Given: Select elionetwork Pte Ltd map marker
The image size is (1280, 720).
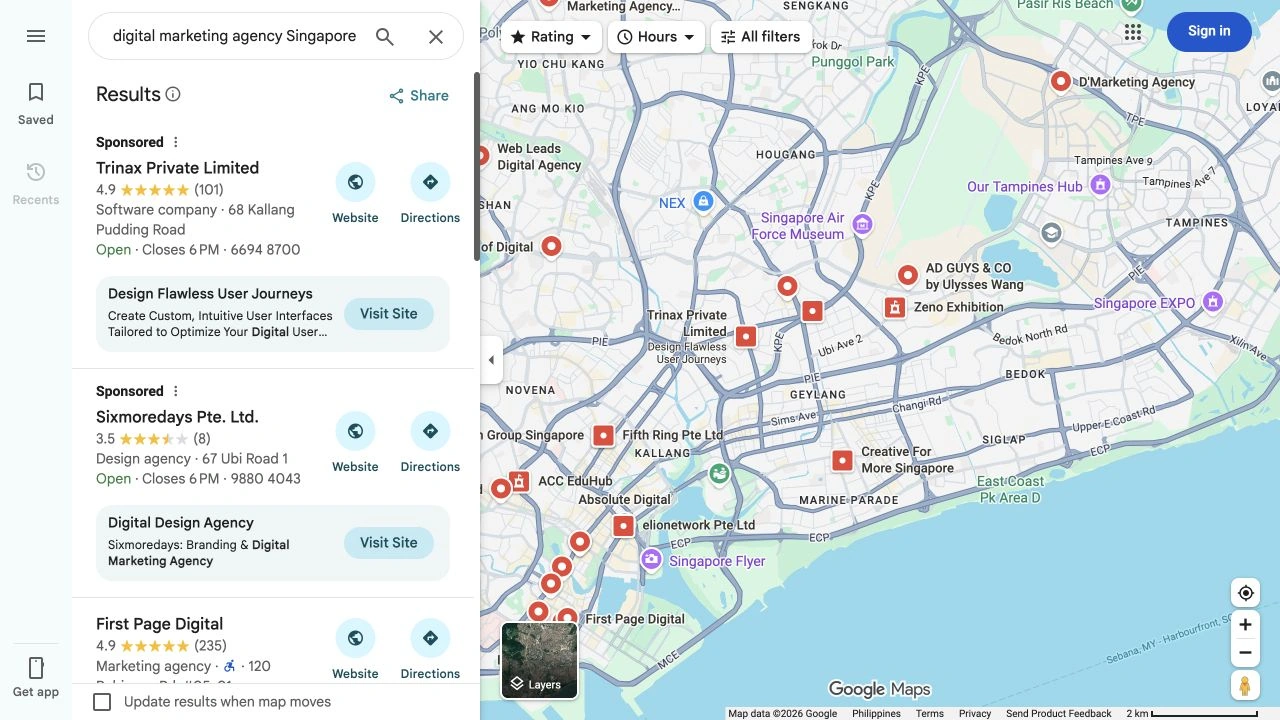Looking at the screenshot, I should 623,525.
